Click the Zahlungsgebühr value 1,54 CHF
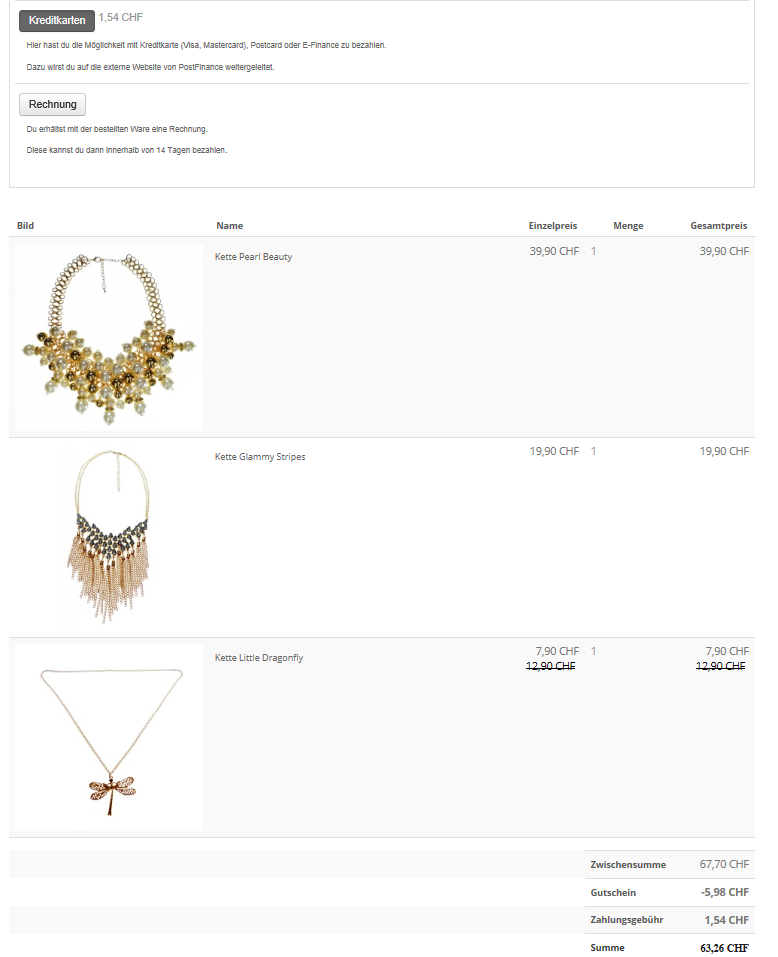 click(x=727, y=920)
